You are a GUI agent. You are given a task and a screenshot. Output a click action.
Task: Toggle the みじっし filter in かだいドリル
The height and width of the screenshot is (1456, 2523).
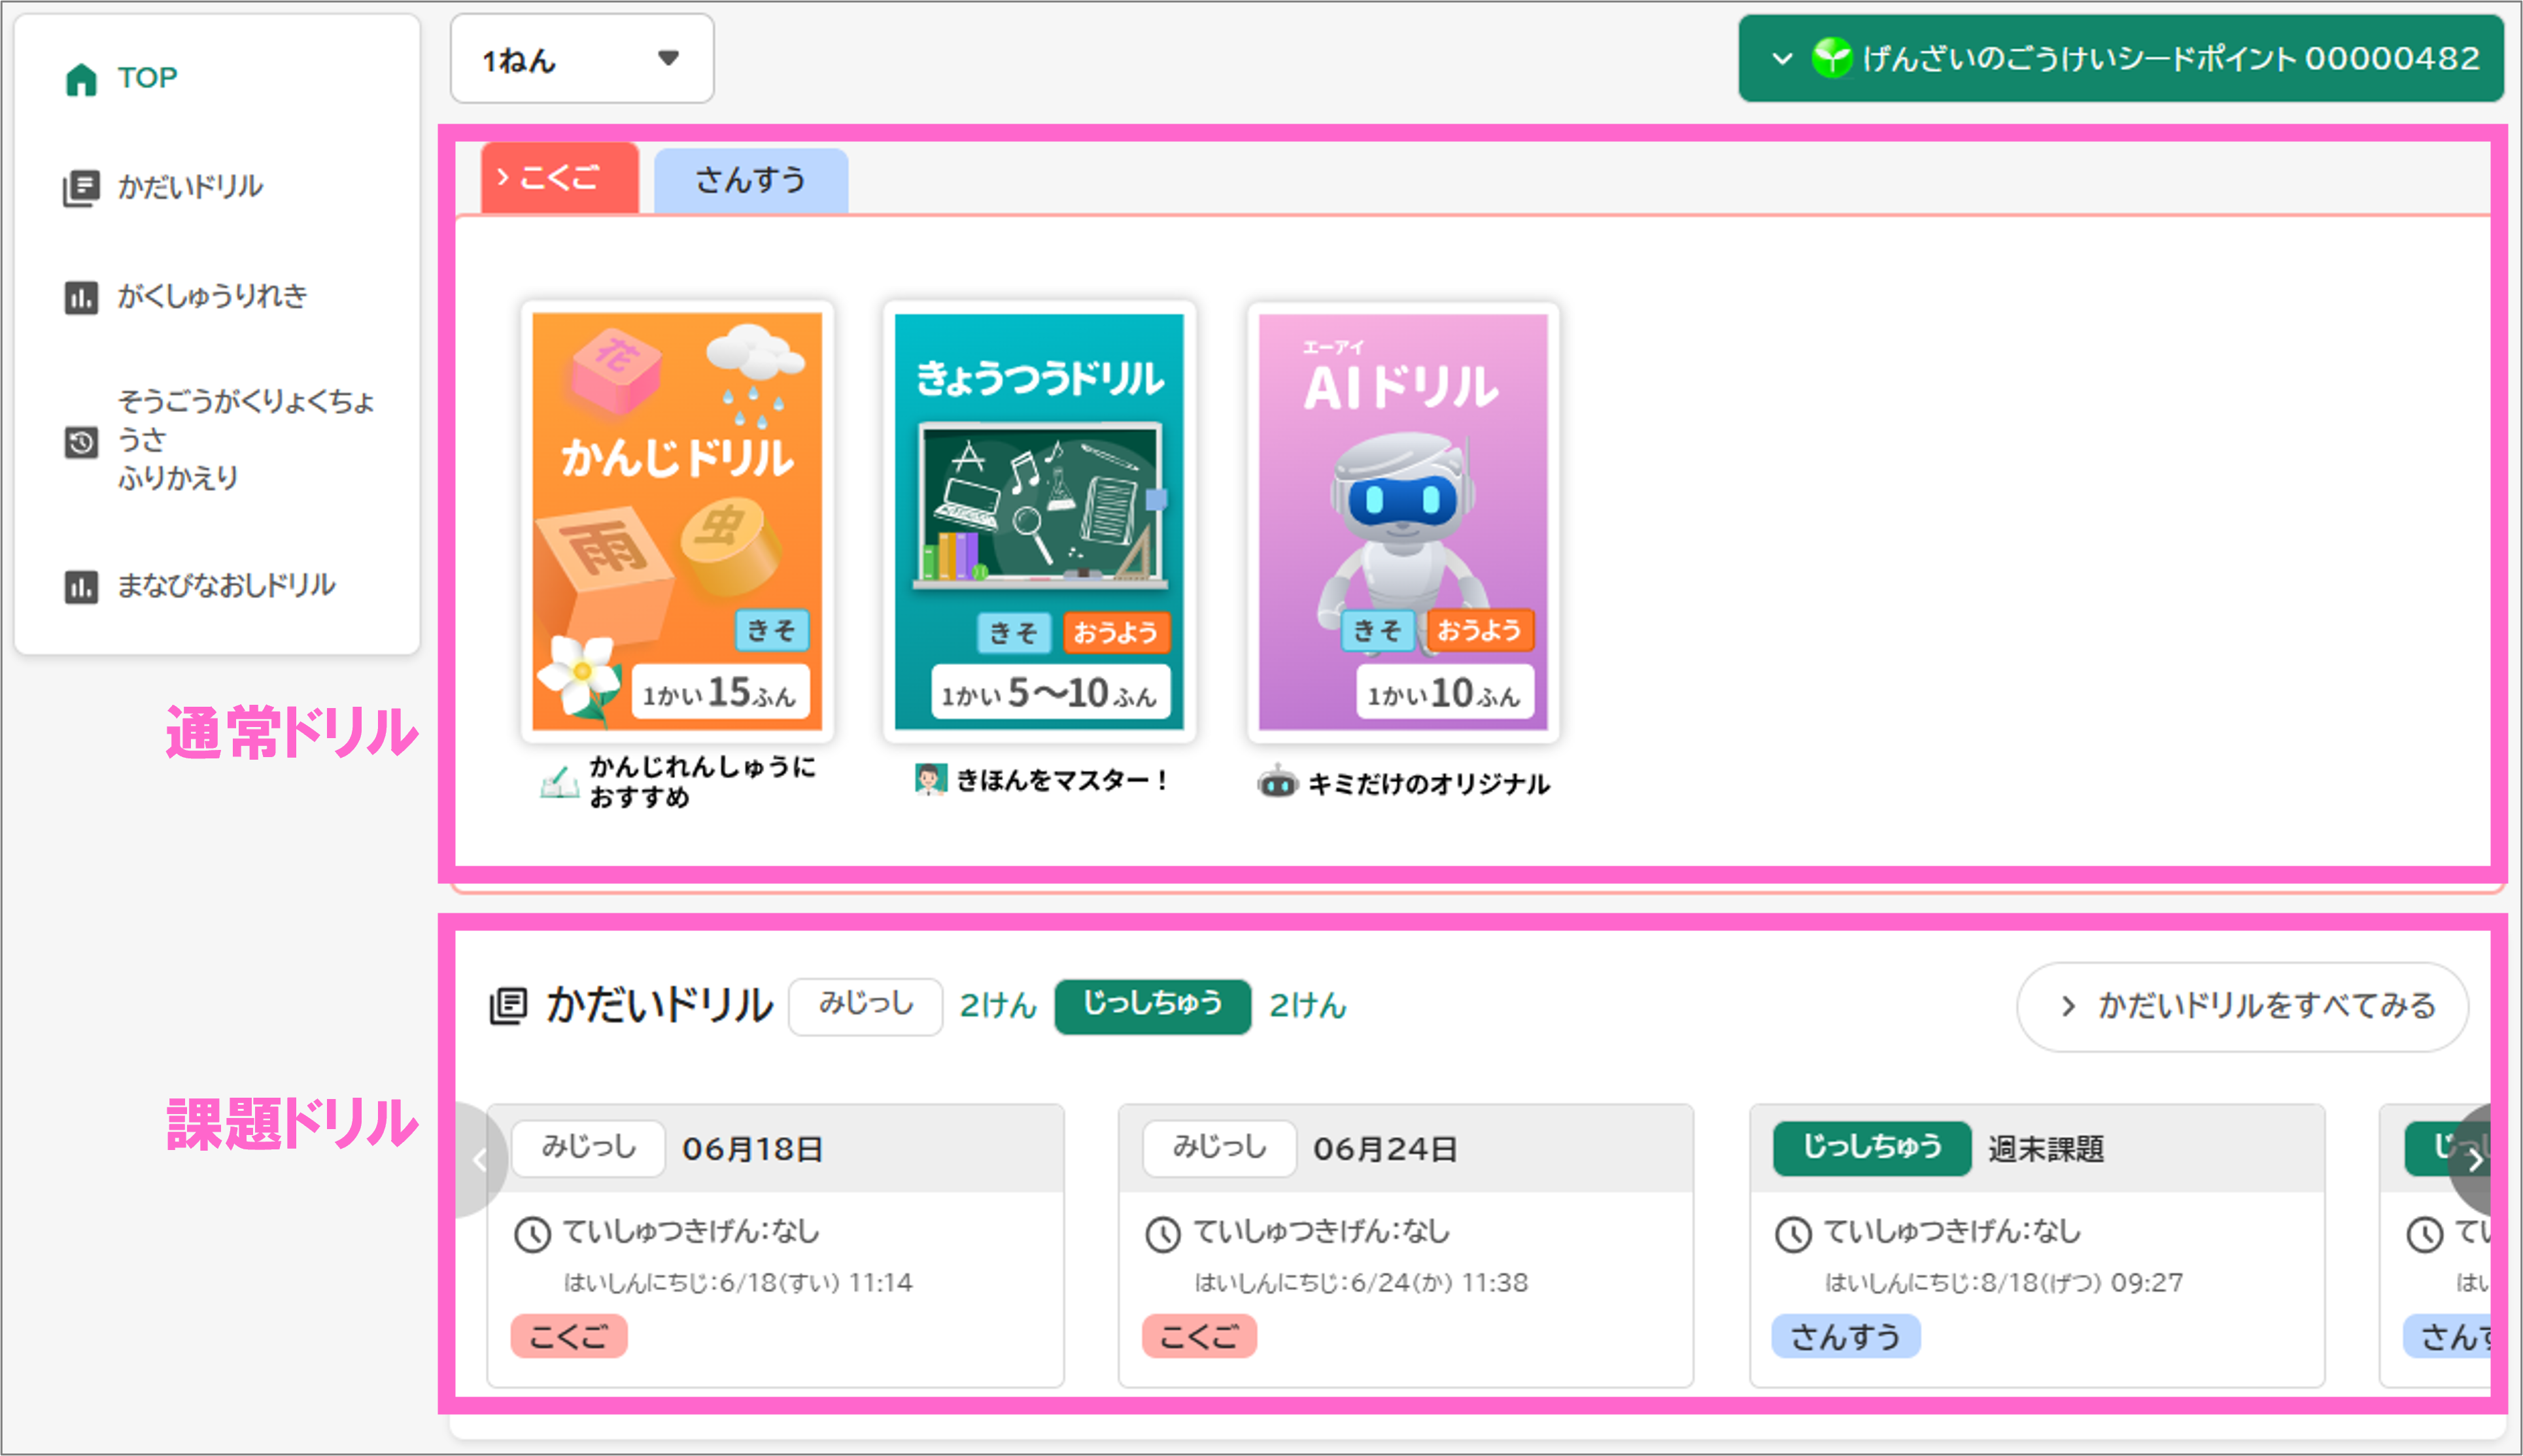pos(864,1006)
